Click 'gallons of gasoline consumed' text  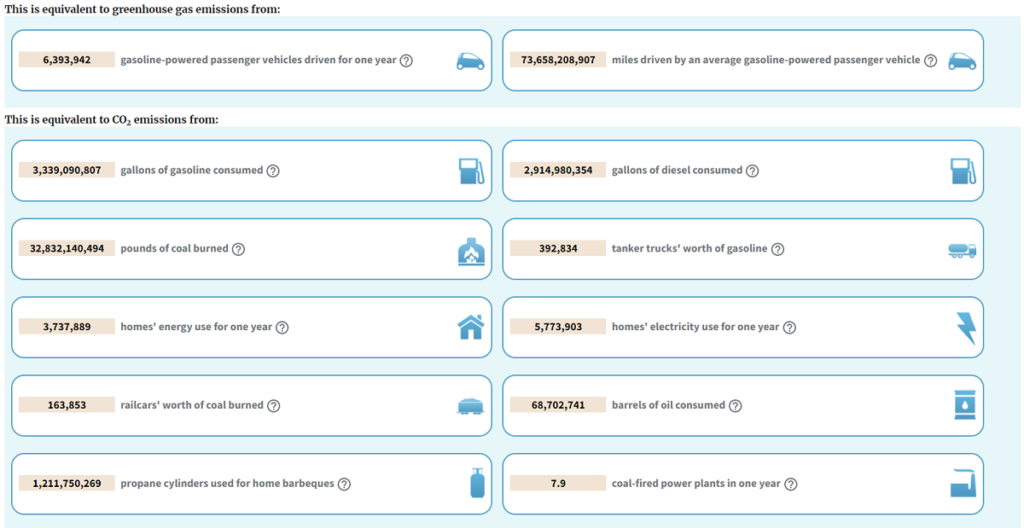192,170
